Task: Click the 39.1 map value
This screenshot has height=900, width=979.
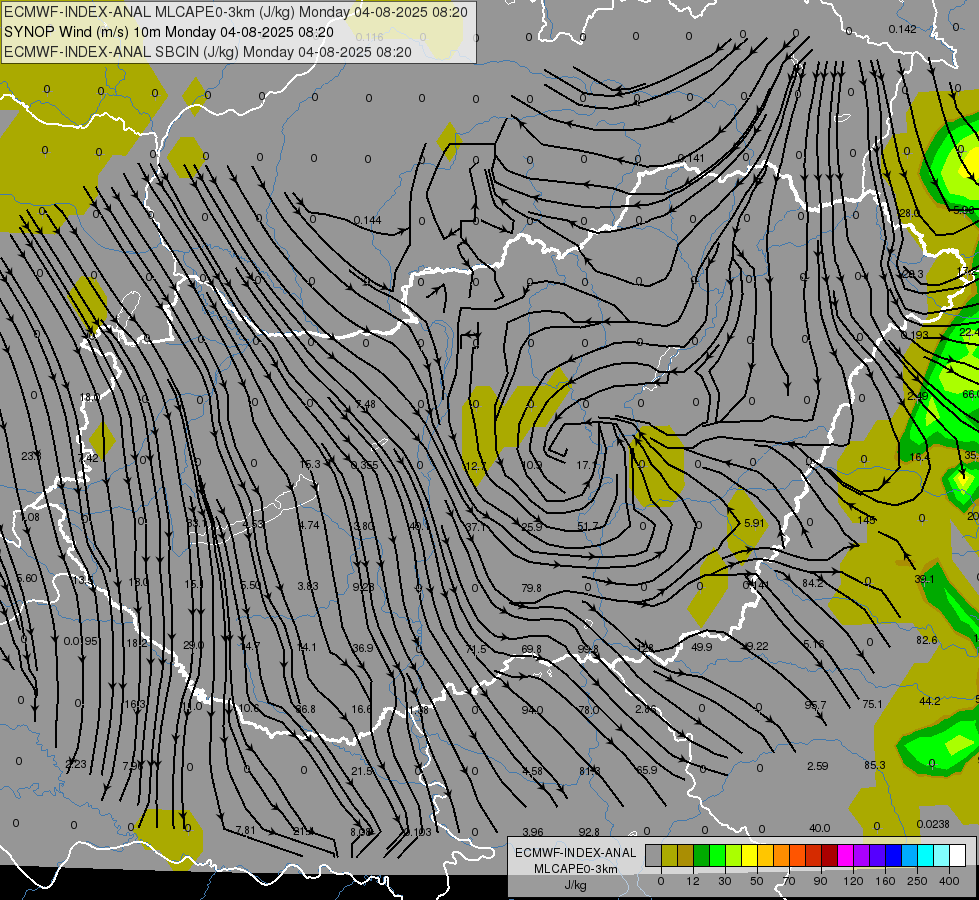Action: tap(925, 579)
